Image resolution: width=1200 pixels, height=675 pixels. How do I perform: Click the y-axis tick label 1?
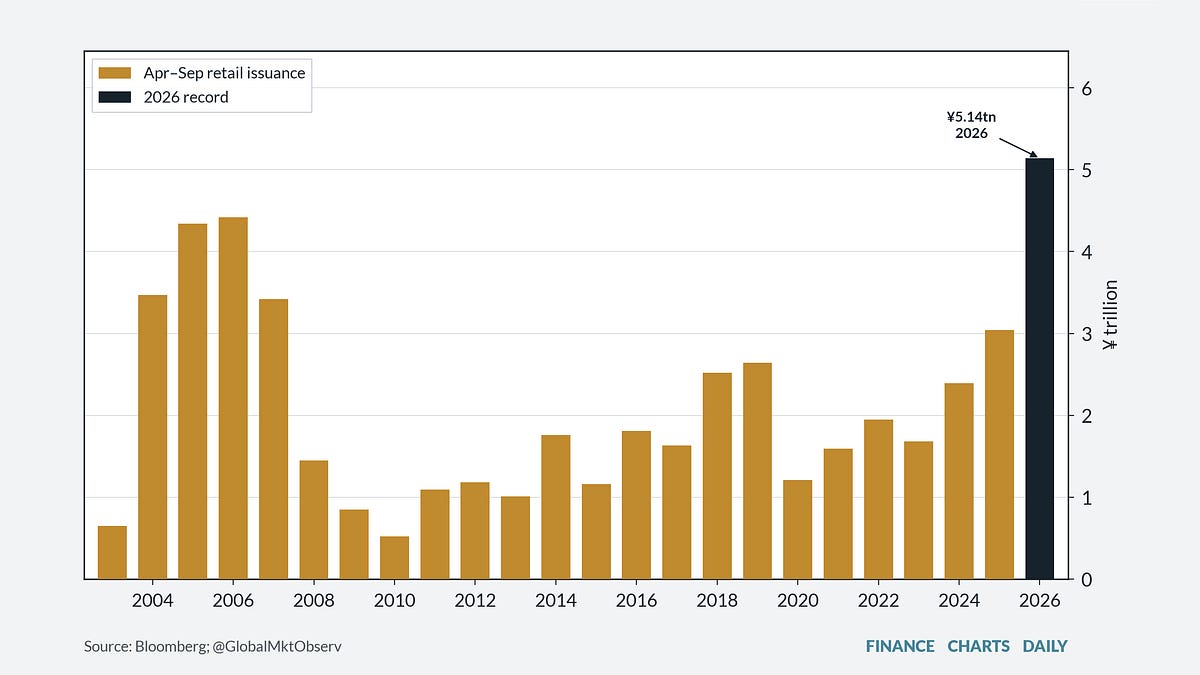click(x=1088, y=498)
